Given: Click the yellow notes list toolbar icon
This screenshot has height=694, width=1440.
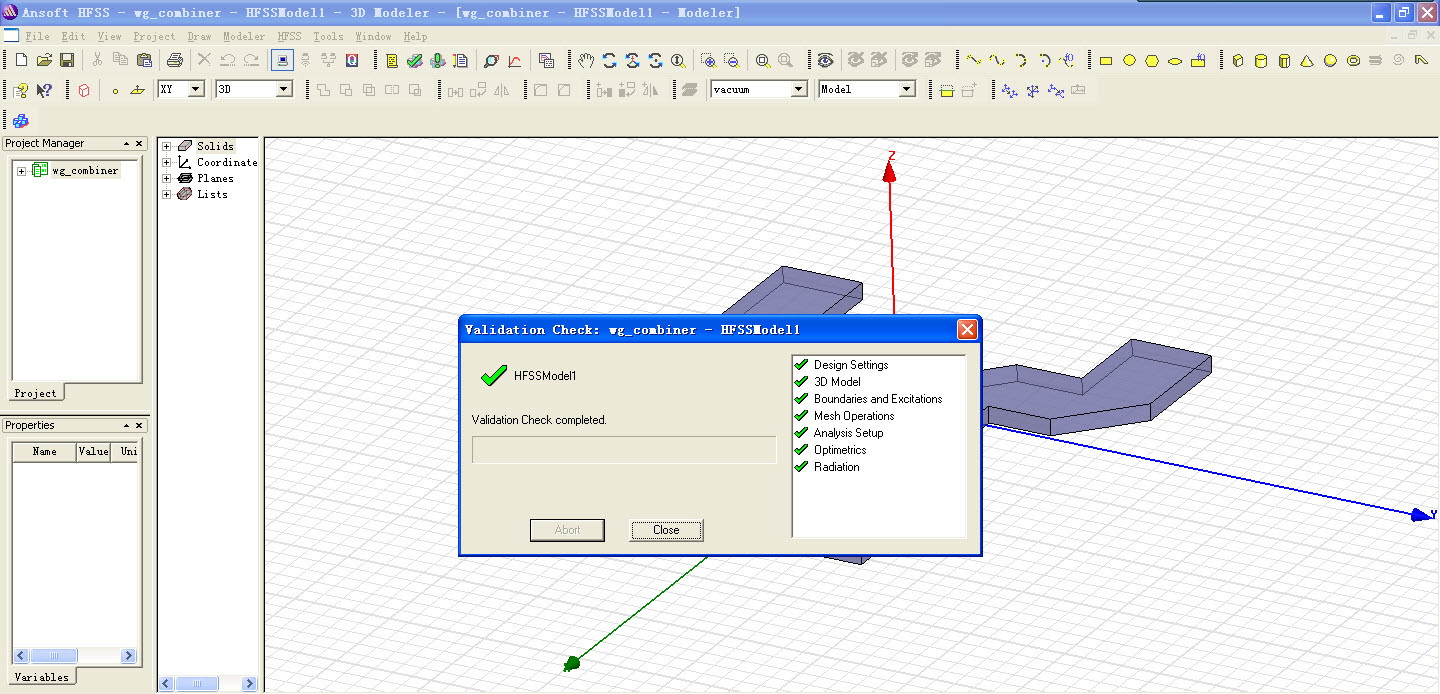Looking at the screenshot, I should [x=391, y=60].
